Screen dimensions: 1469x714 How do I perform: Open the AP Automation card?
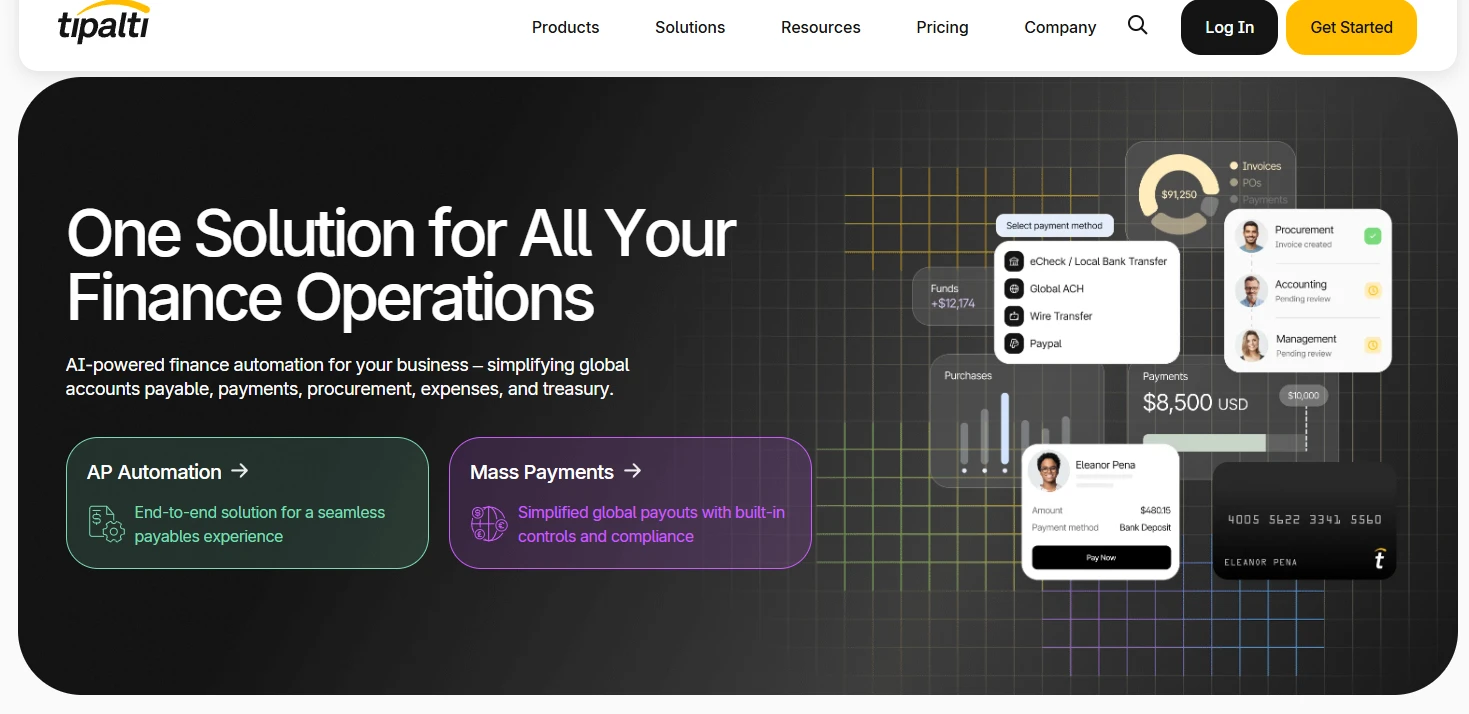pos(247,503)
